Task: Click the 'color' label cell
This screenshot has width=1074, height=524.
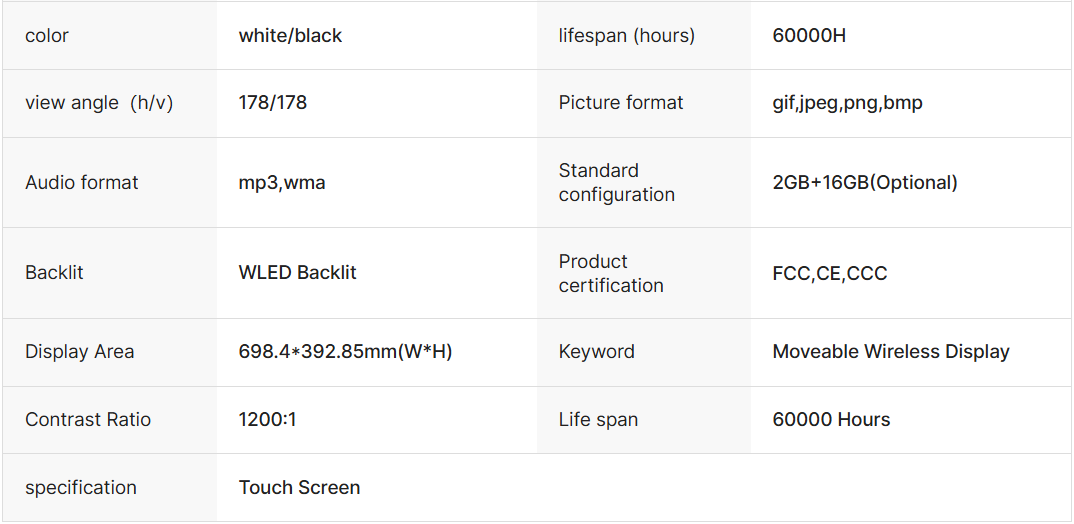Action: (47, 36)
